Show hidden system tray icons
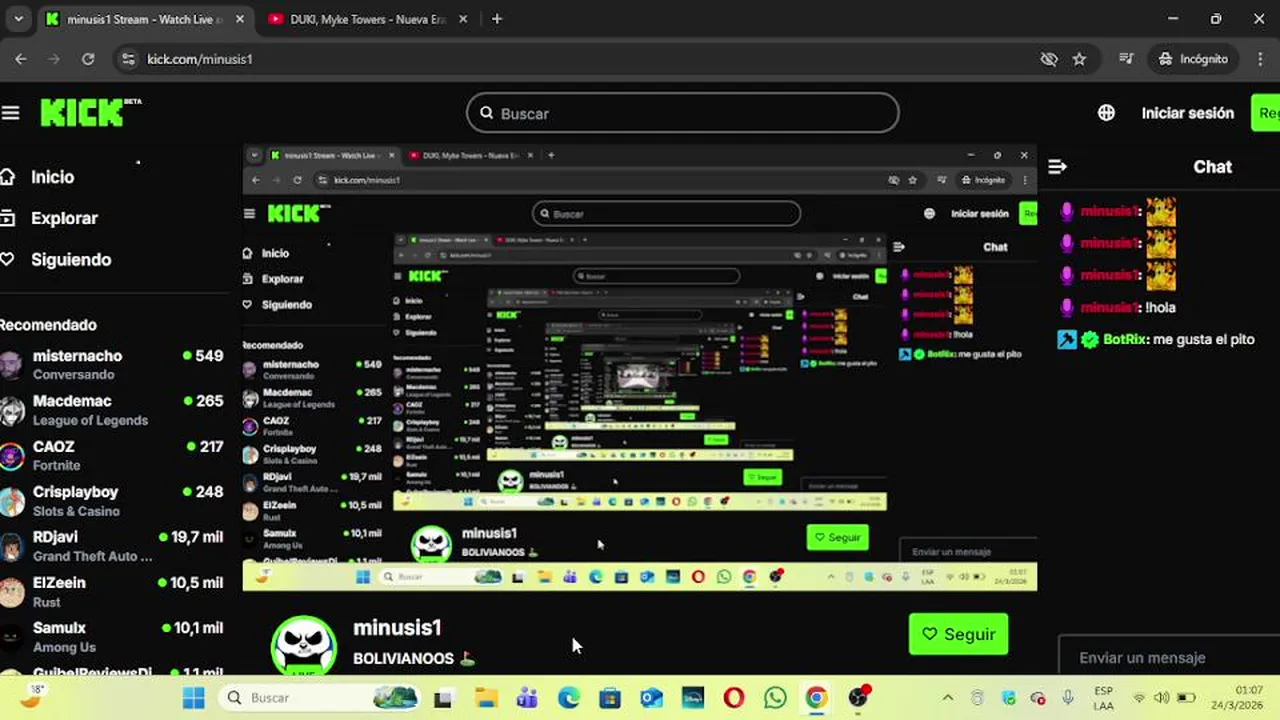Image resolution: width=1280 pixels, height=720 pixels. click(x=948, y=698)
